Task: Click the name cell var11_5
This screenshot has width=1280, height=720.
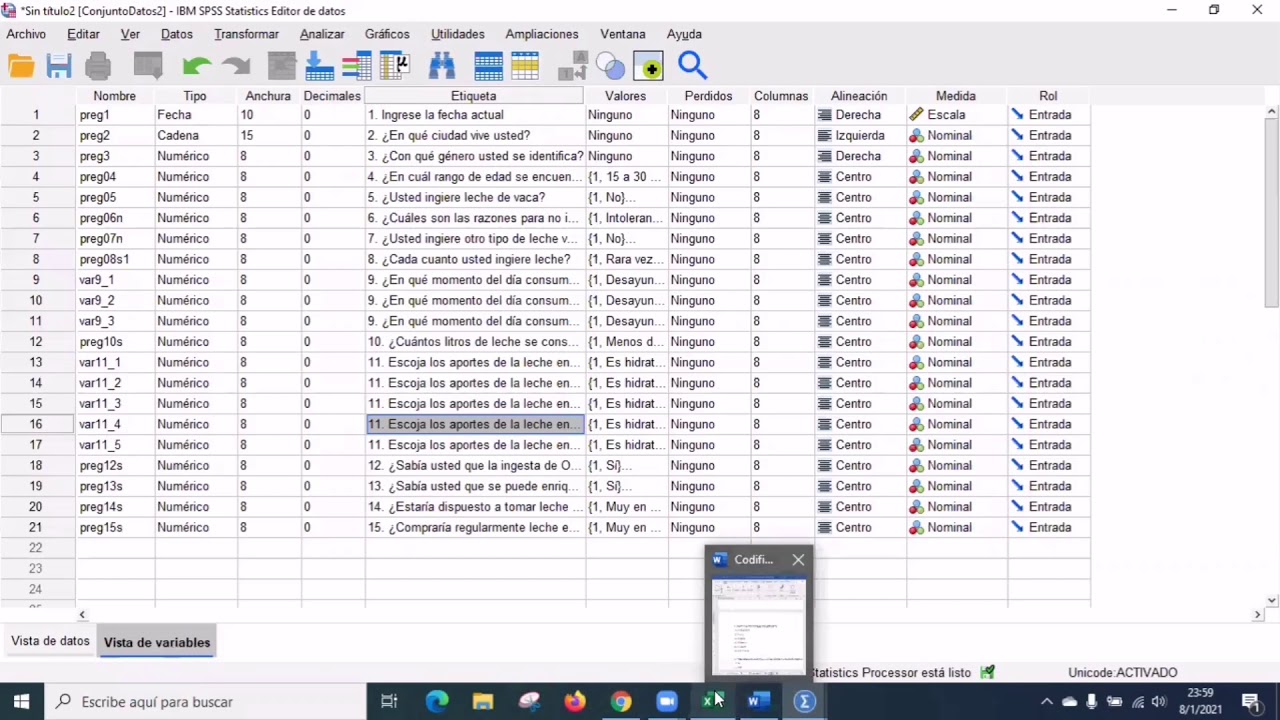Action: tap(115, 445)
